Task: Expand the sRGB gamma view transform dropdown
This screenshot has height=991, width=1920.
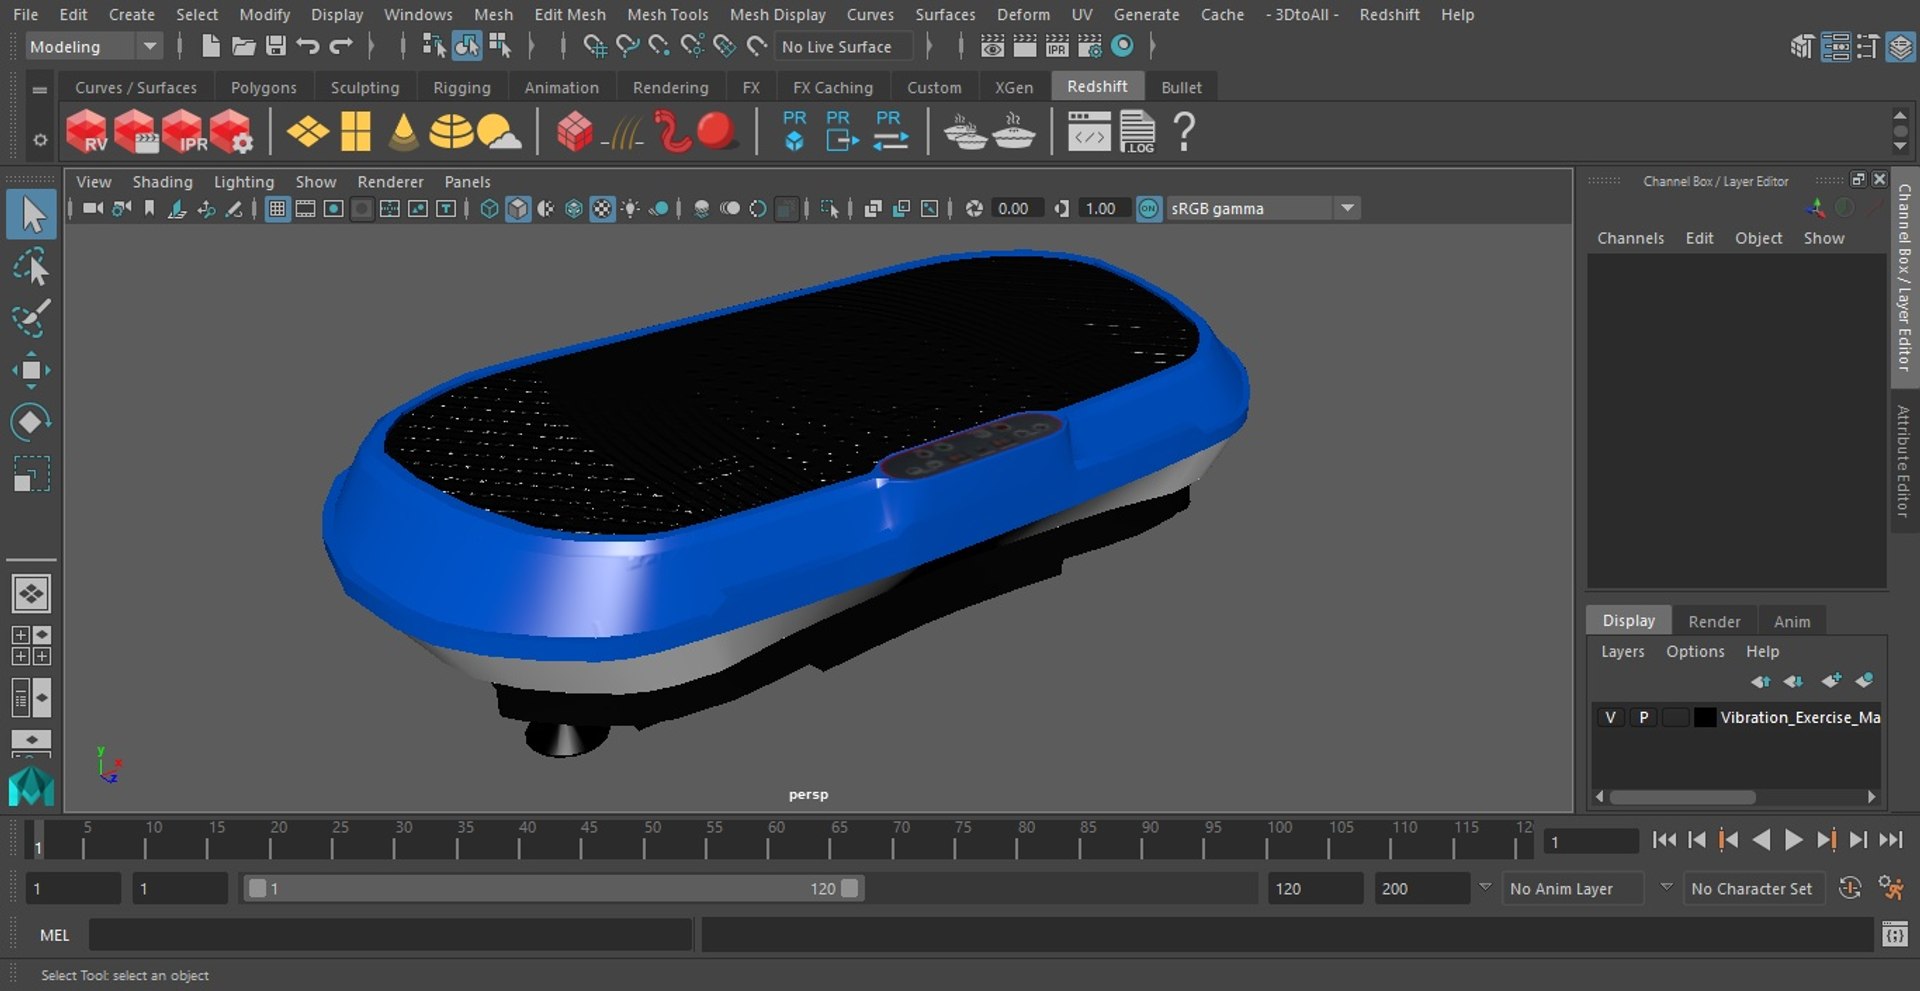Action: point(1347,208)
